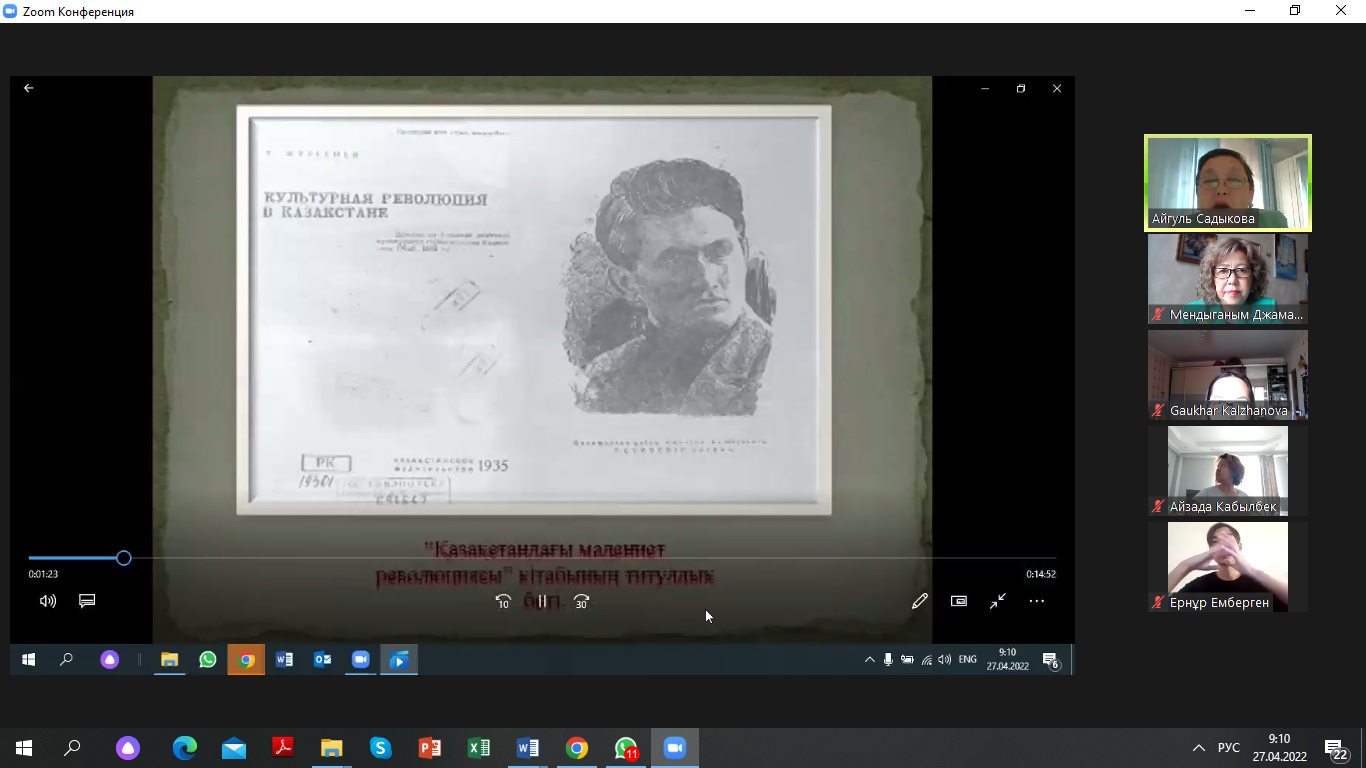Click muted mic icon beside Мендыганым
Image resolution: width=1366 pixels, height=768 pixels.
click(x=1159, y=314)
